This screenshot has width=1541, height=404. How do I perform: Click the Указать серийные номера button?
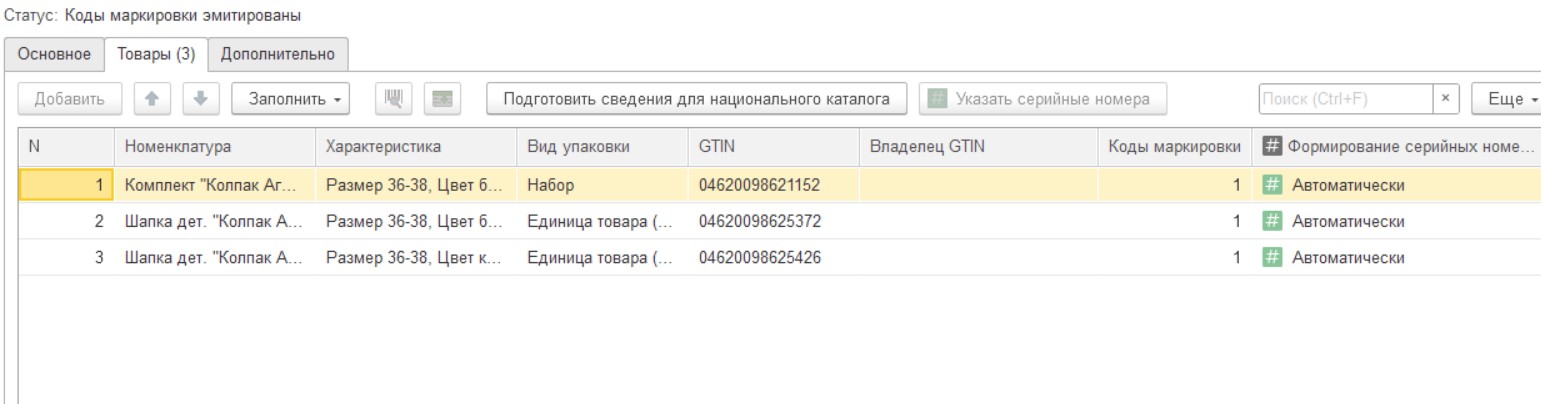[1041, 99]
